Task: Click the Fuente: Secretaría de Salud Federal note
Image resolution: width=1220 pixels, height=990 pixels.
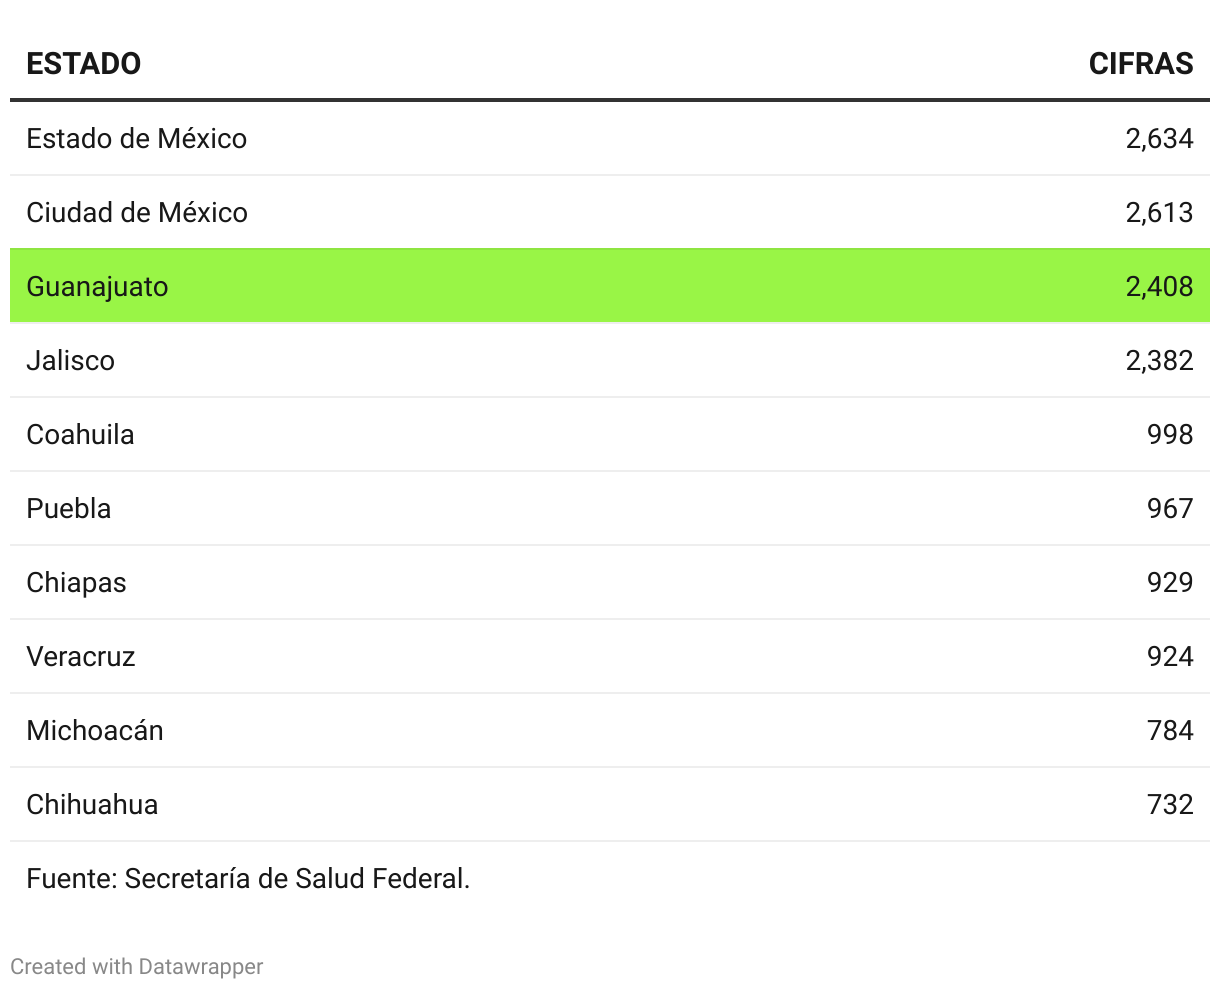Action: click(248, 879)
